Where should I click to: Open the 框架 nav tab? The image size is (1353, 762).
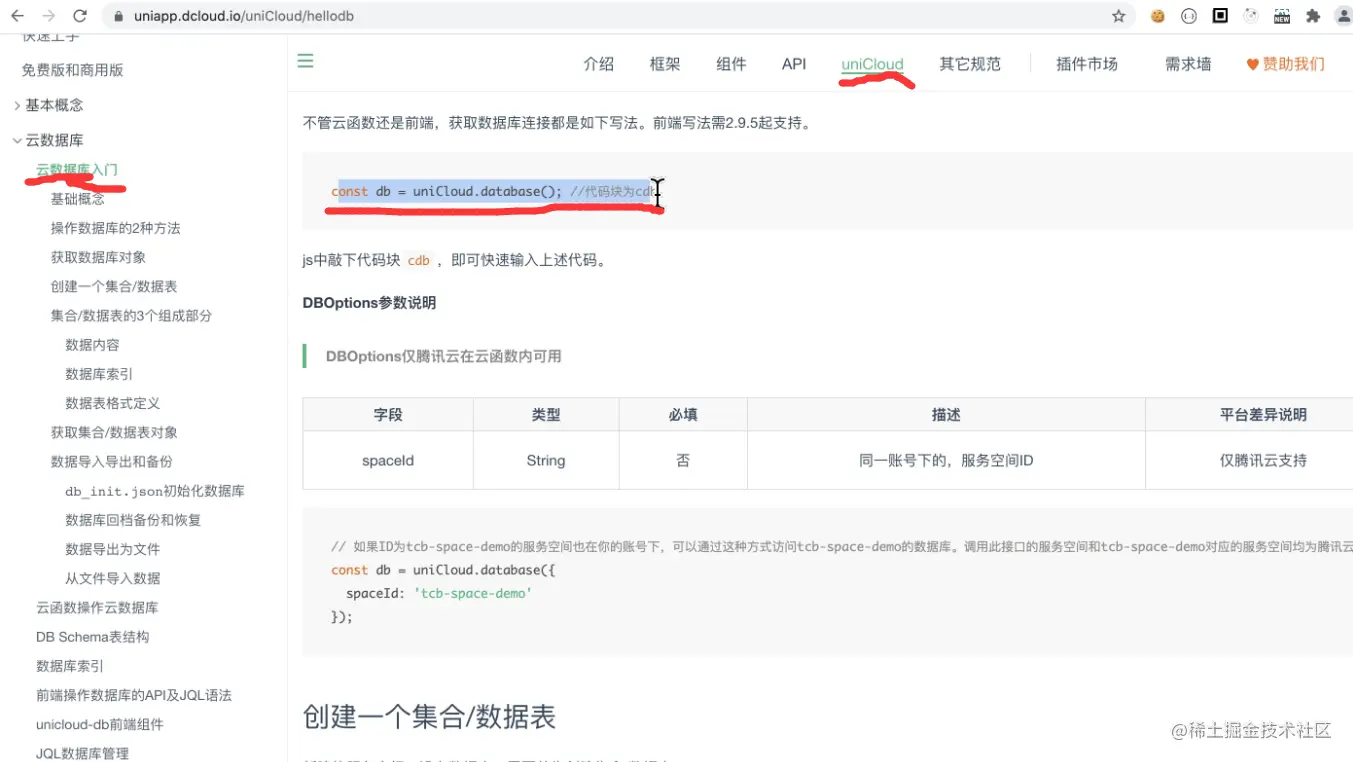click(665, 64)
